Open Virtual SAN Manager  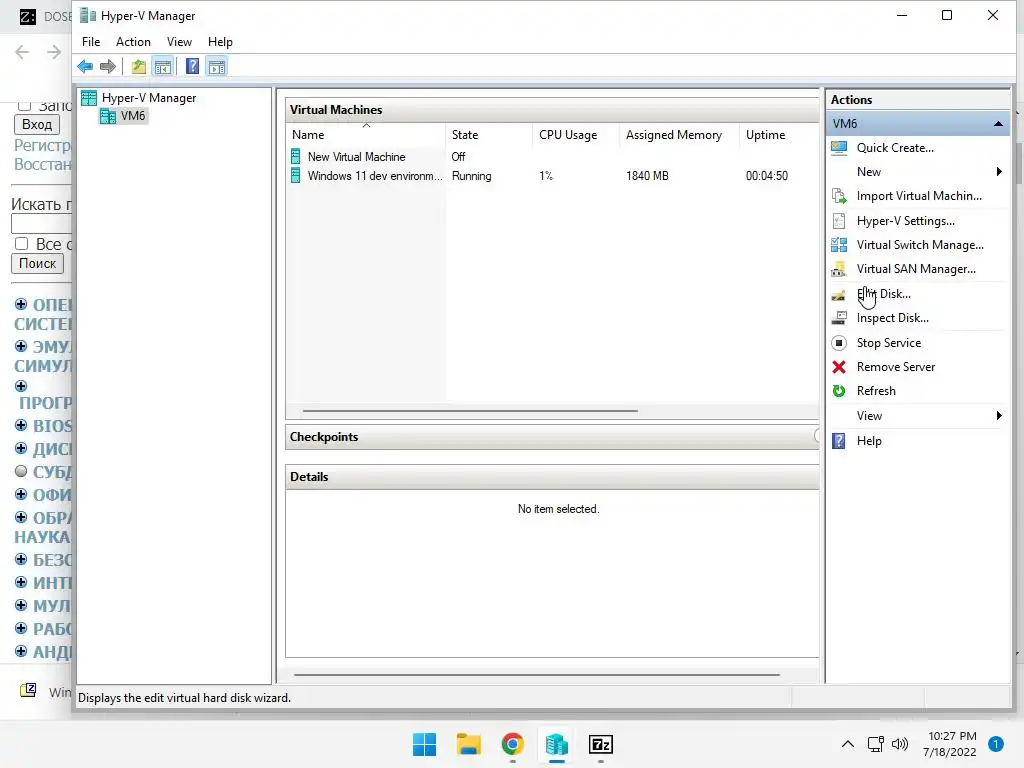pyautogui.click(x=916, y=269)
